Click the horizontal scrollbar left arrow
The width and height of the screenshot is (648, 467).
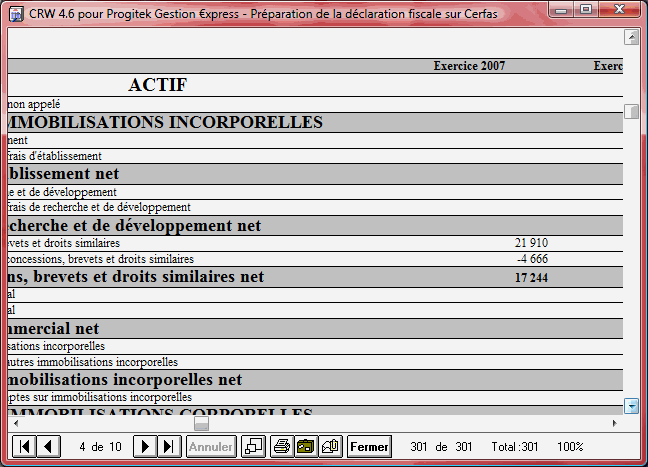[14, 424]
